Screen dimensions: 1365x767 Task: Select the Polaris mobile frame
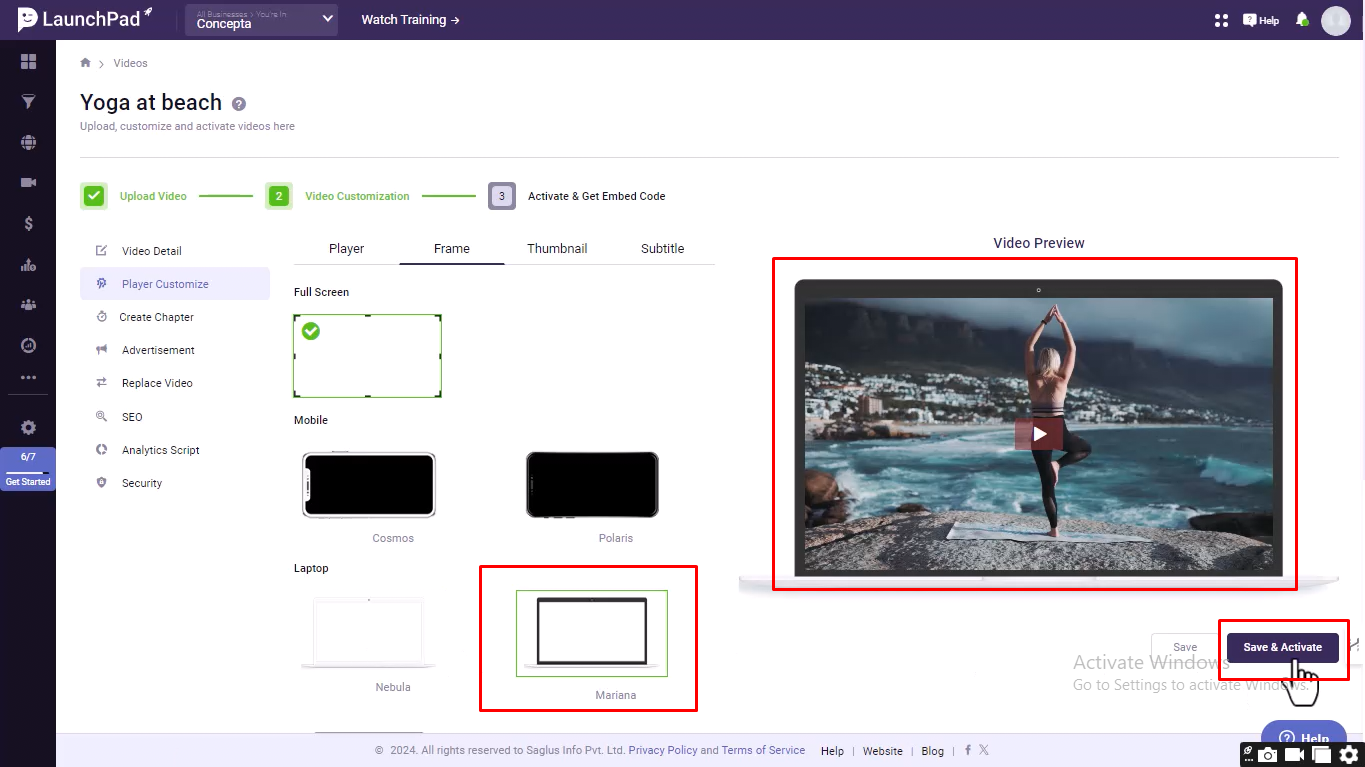click(x=592, y=485)
